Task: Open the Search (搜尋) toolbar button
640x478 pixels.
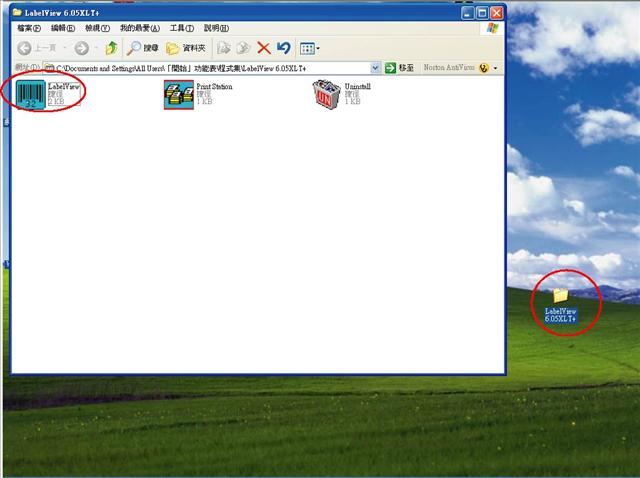Action: pos(142,48)
